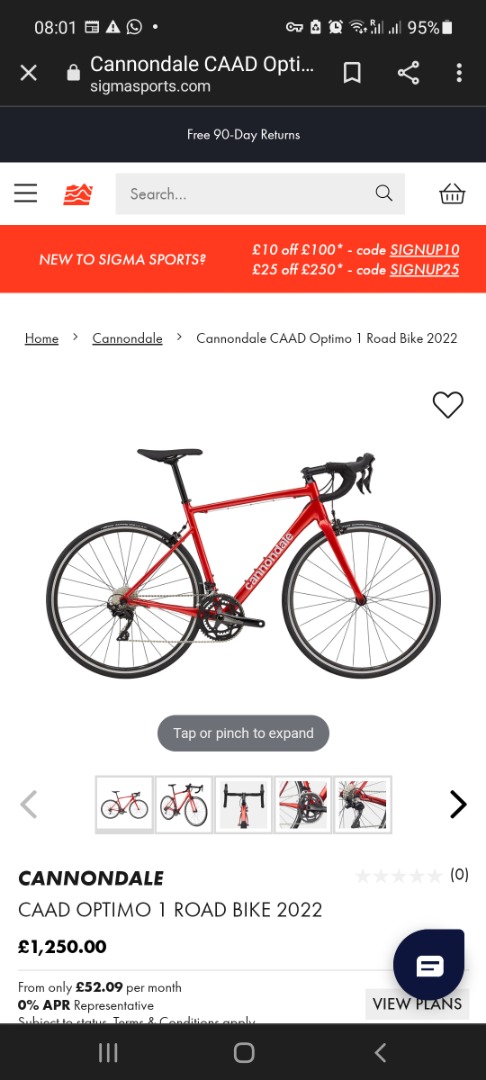Tap View Plans finance button
Image resolution: width=486 pixels, height=1080 pixels.
pos(417,1004)
